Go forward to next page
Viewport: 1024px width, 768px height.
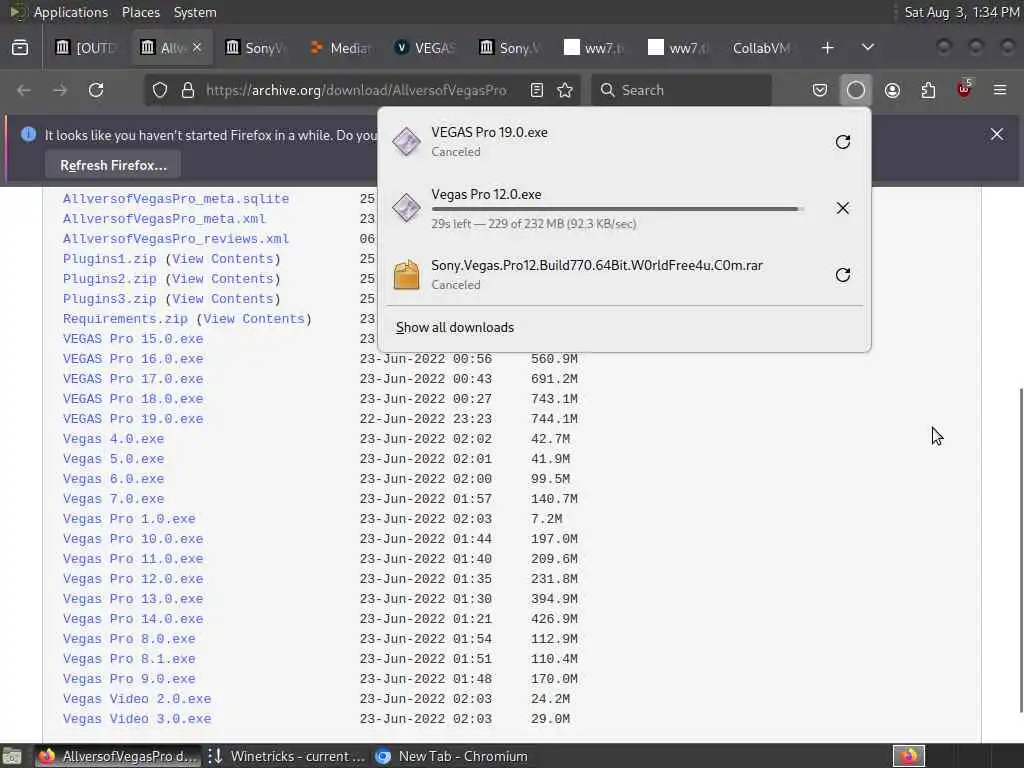pyautogui.click(x=60, y=90)
